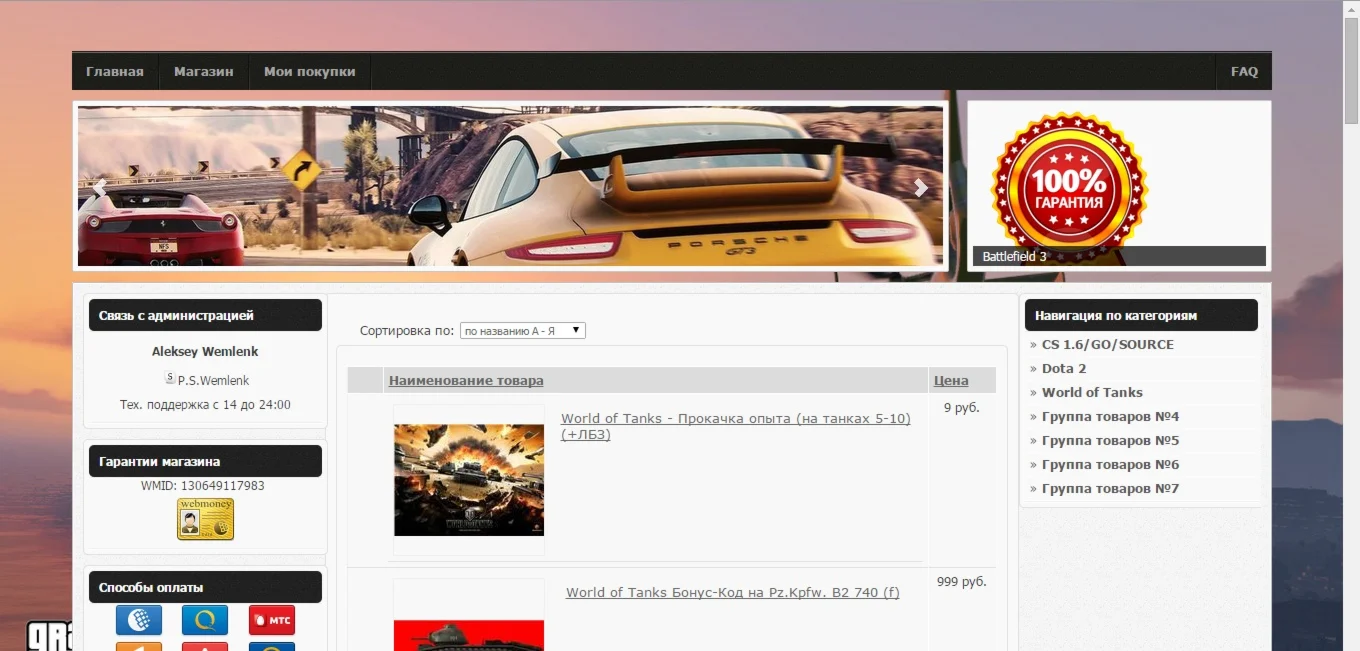
Task: Advance the banner carousel to next slide
Action: coord(921,187)
